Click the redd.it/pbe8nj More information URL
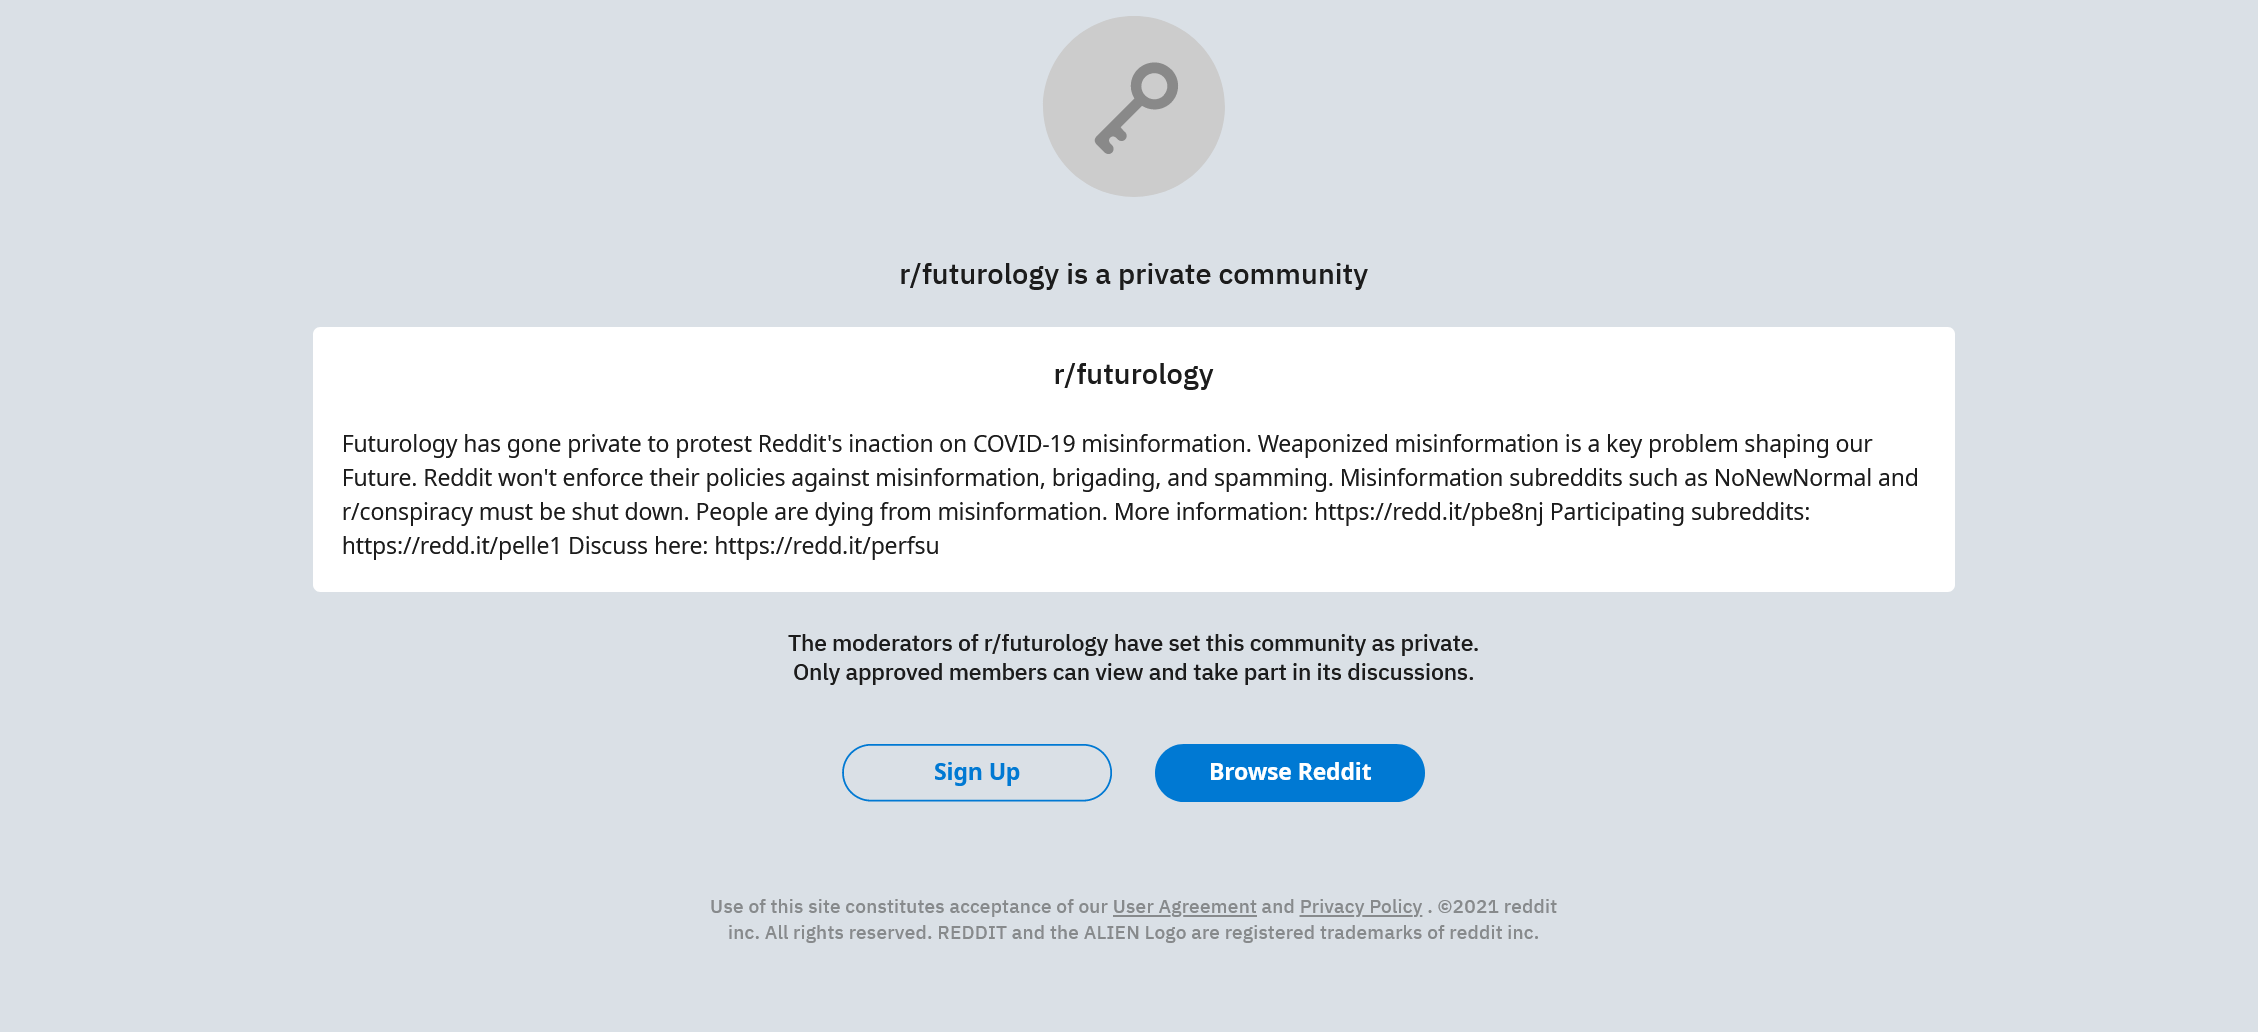Screen dimensions: 2258x1032 pyautogui.click(x=1428, y=511)
